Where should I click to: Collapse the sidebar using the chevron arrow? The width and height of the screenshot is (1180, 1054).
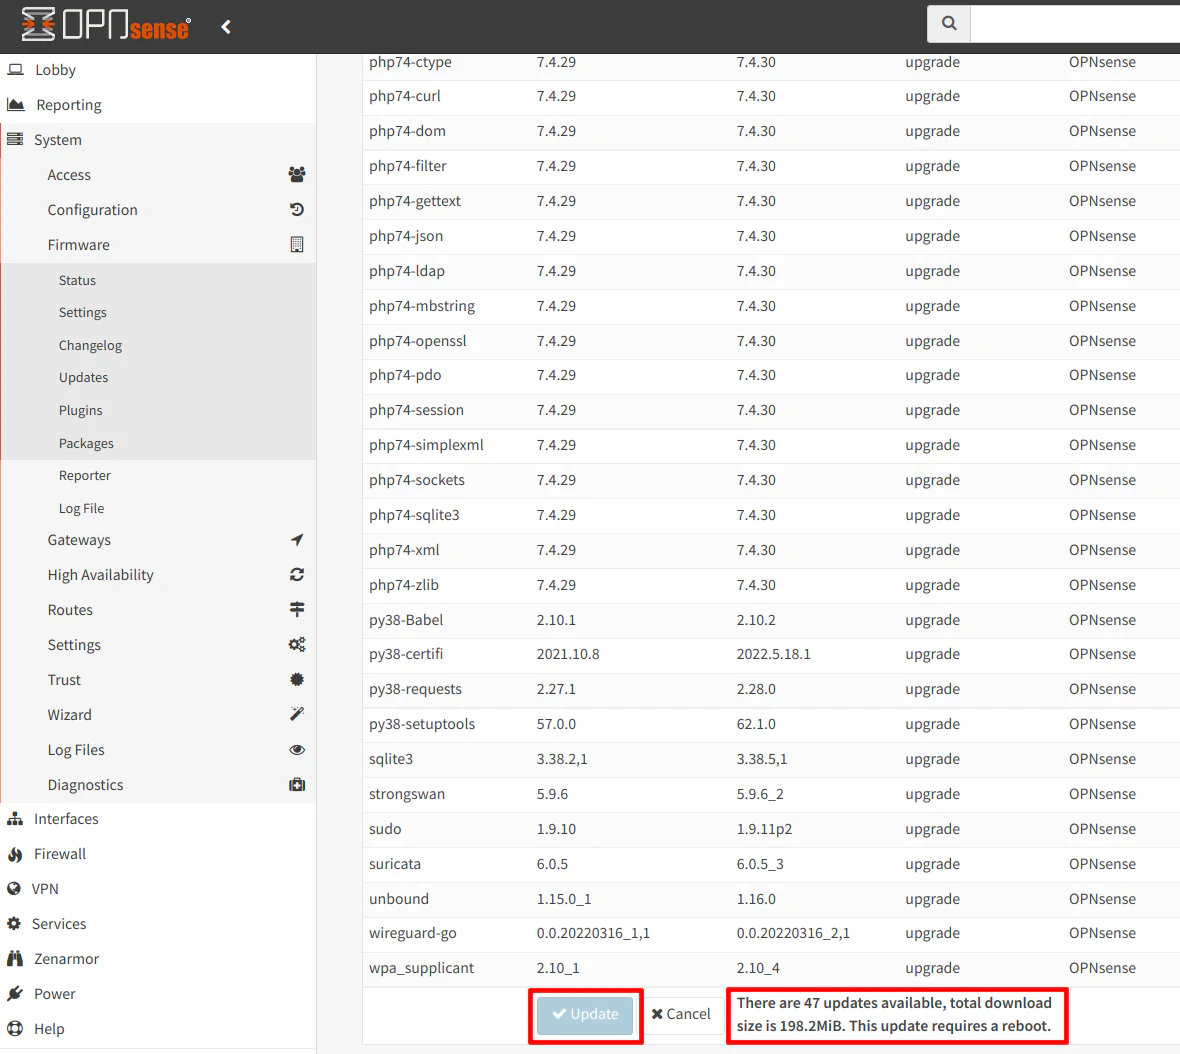[x=226, y=27]
